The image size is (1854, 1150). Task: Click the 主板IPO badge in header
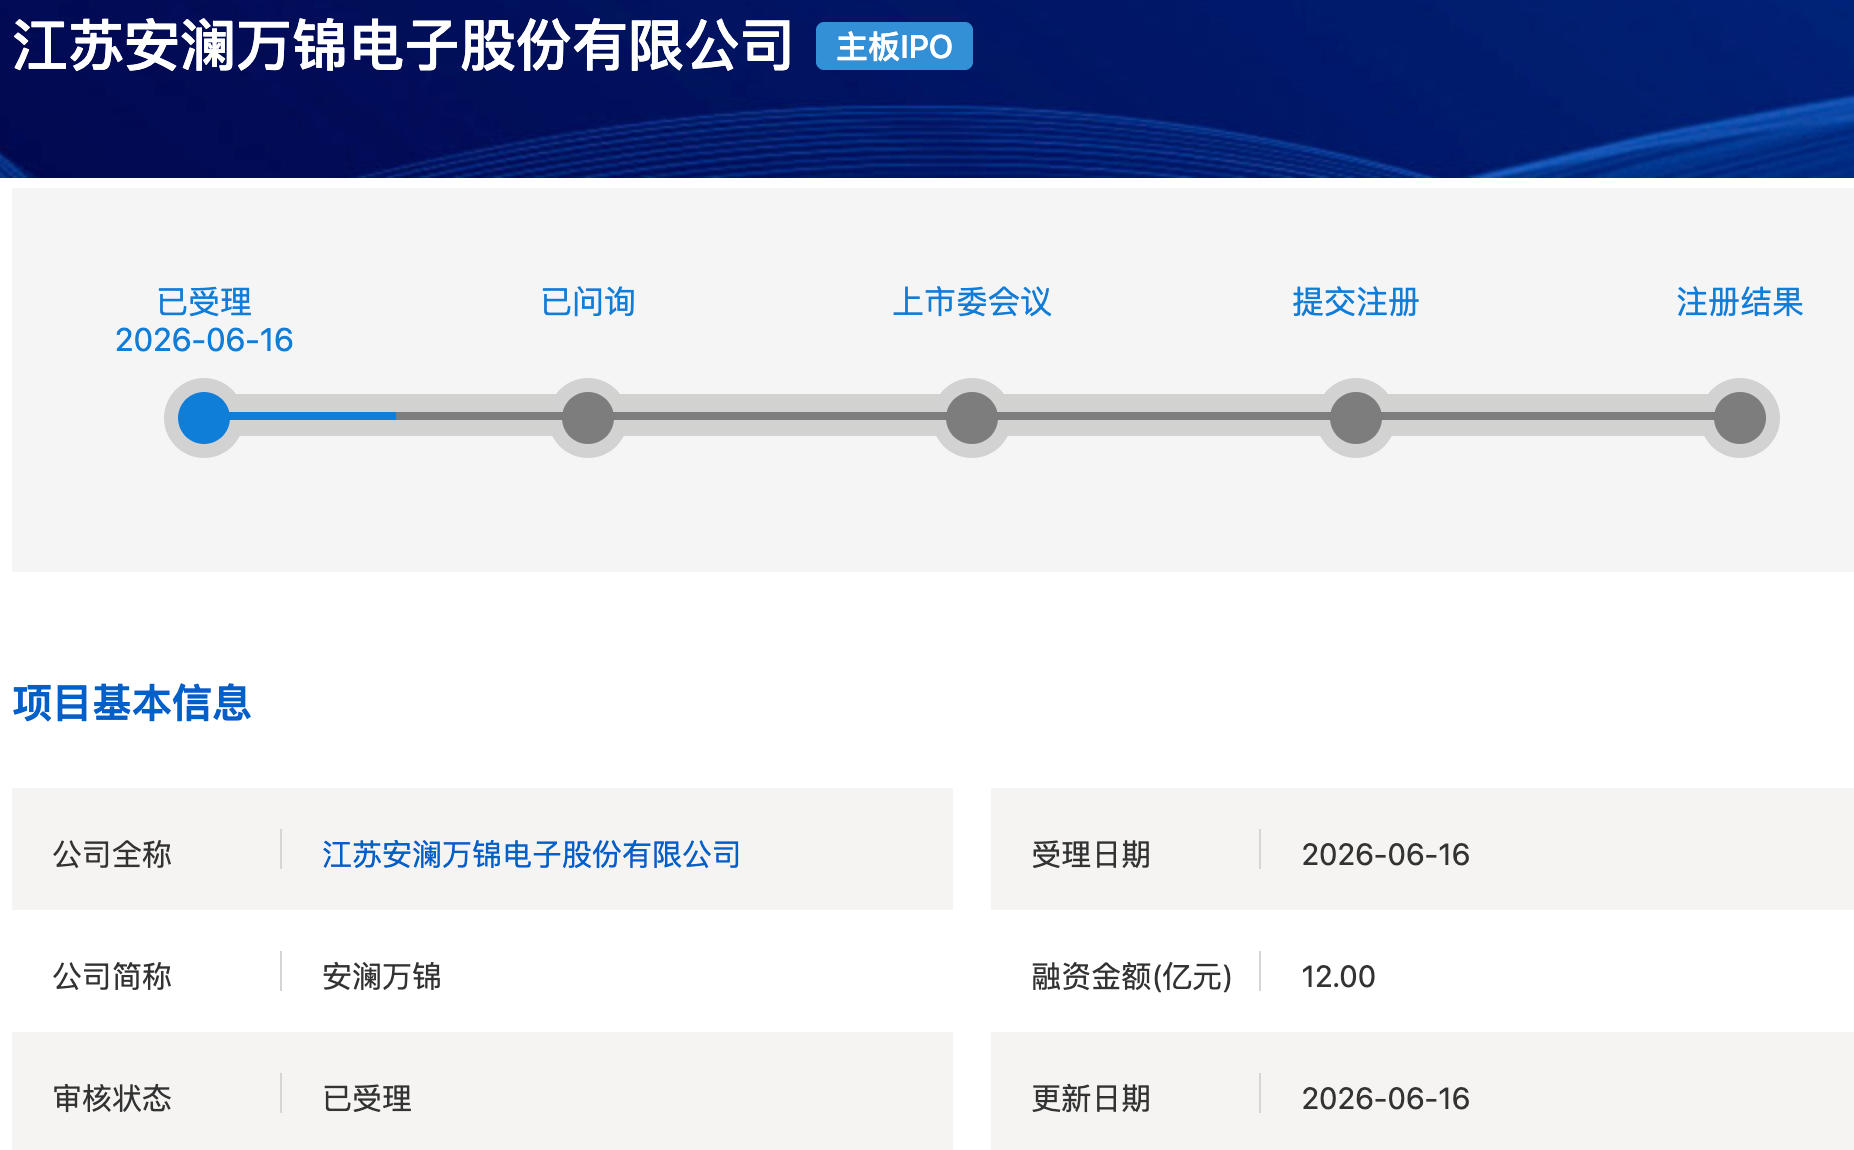[894, 47]
